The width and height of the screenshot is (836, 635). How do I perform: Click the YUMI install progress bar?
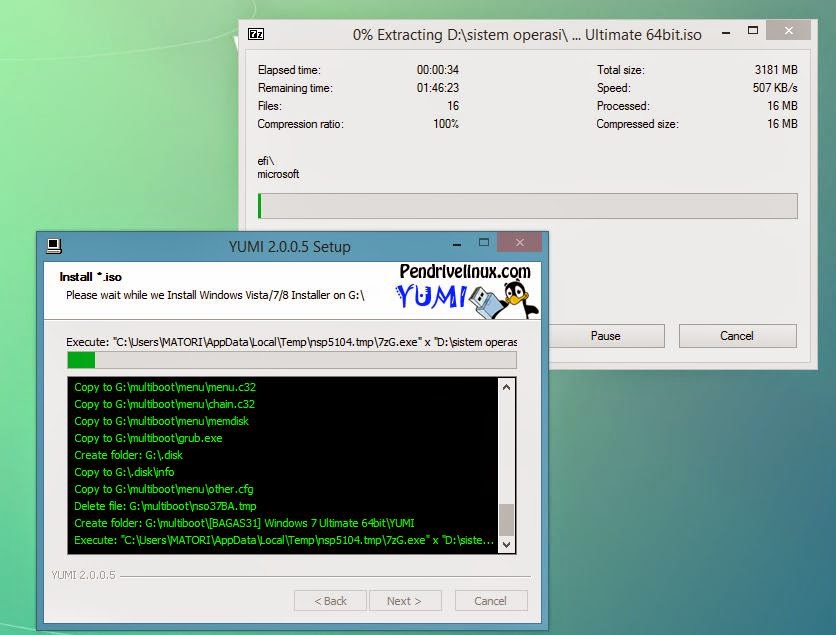tap(292, 360)
